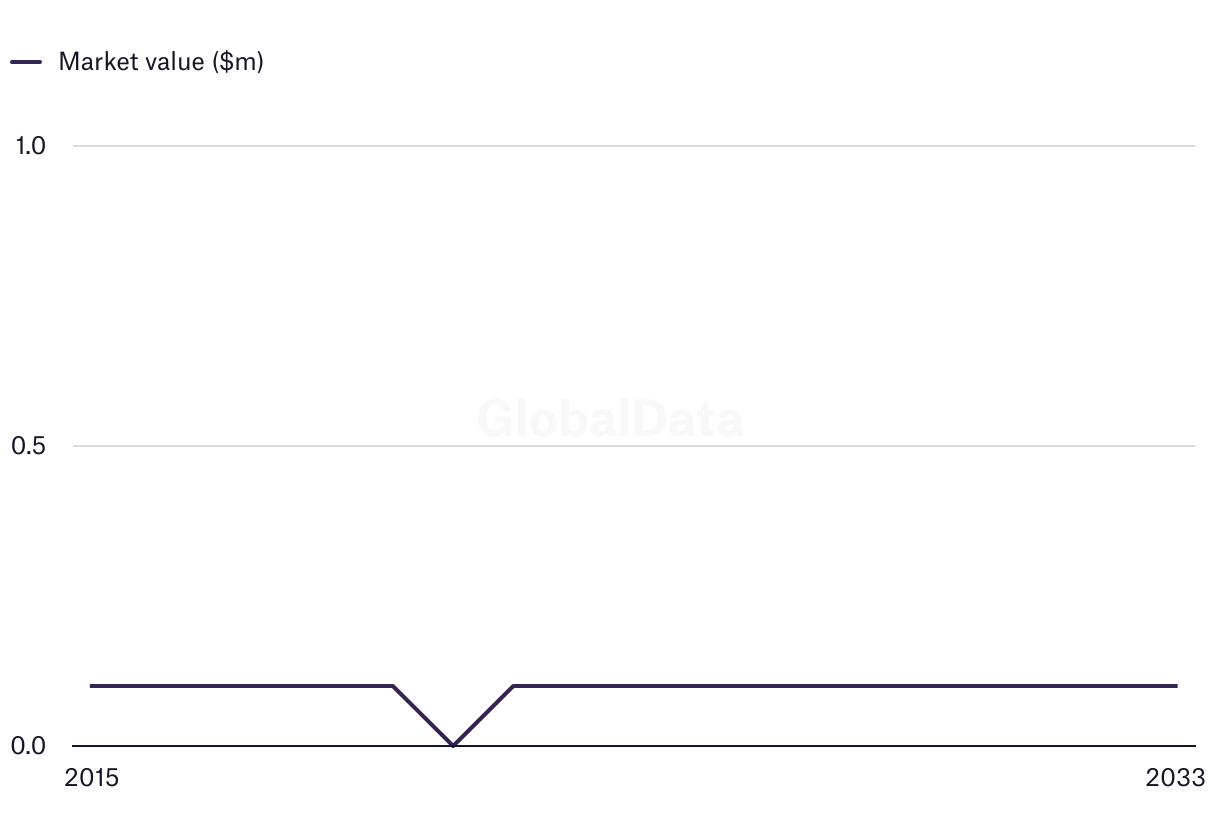Click the GlobalData watermark
This screenshot has height=836, width=1220.
point(610,418)
